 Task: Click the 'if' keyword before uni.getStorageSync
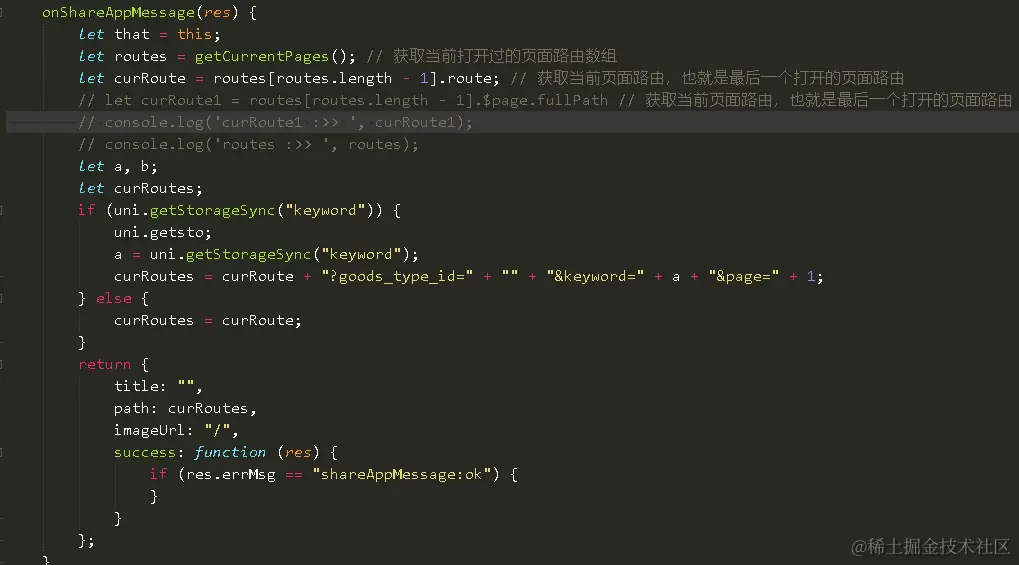pos(86,211)
